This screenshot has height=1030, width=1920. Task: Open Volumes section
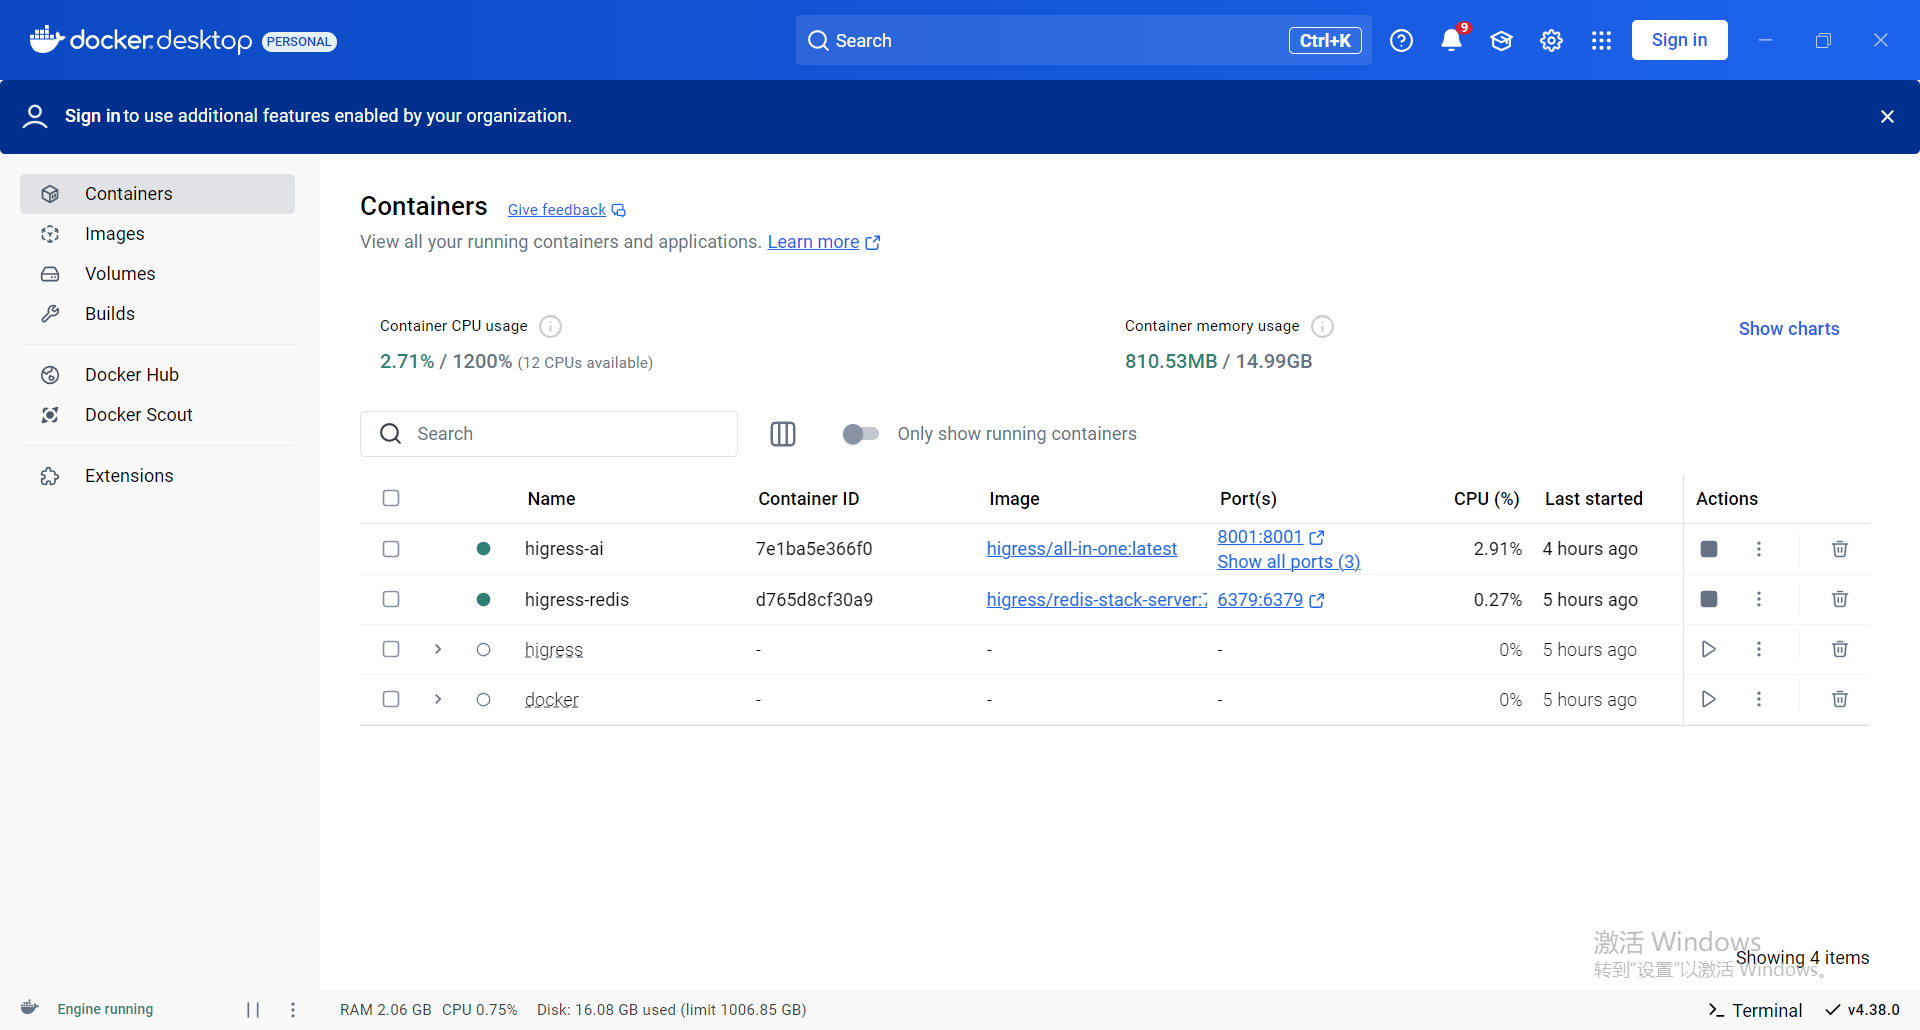(157, 274)
